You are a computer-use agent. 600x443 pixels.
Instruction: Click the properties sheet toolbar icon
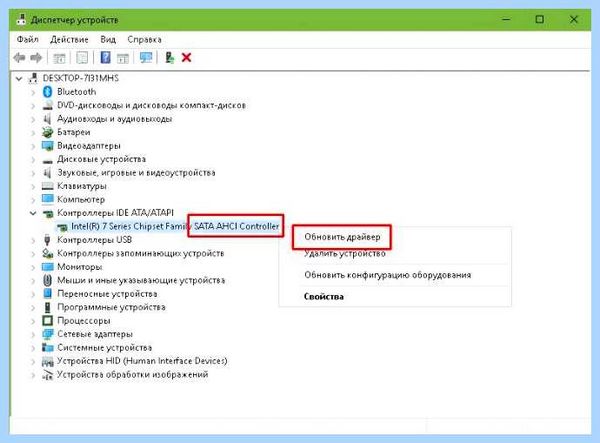point(82,58)
